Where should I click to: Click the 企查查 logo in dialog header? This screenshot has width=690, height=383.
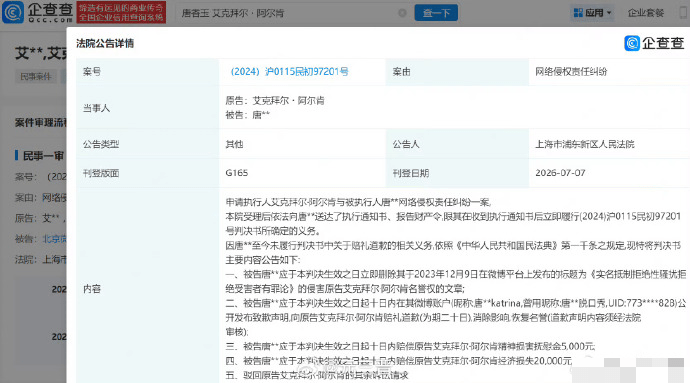pyautogui.click(x=654, y=43)
